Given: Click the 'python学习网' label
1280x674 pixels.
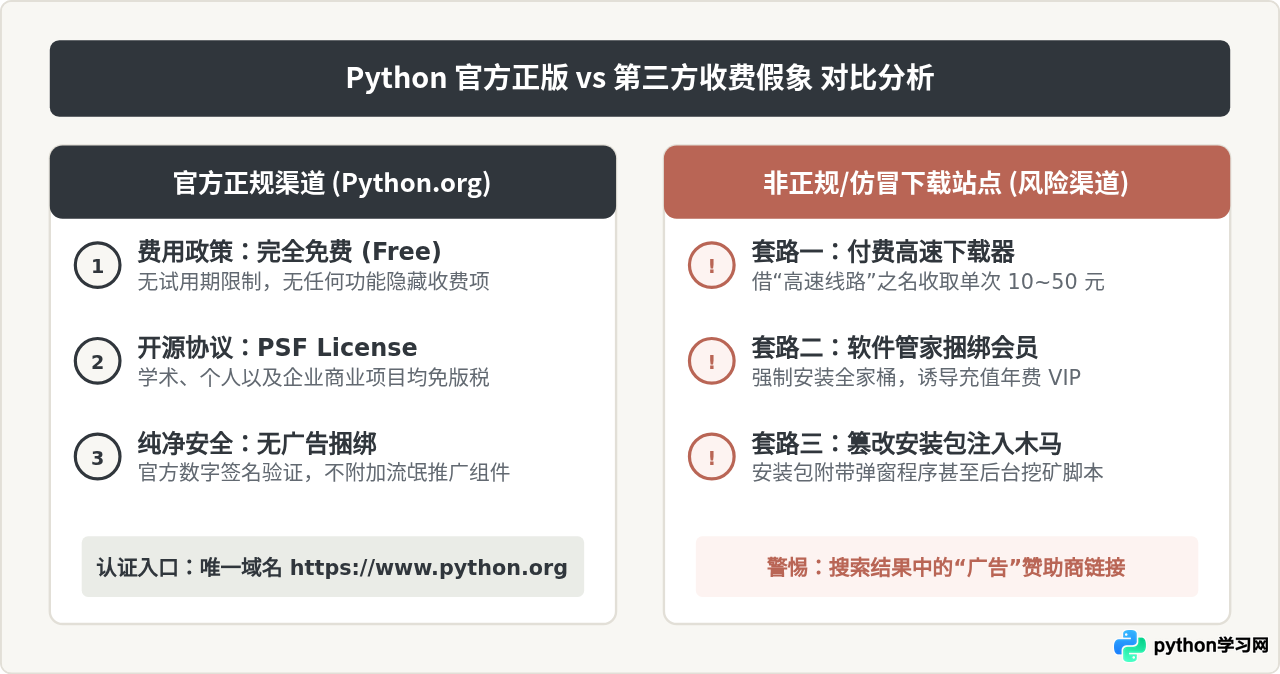Looking at the screenshot, I should [x=1211, y=646].
